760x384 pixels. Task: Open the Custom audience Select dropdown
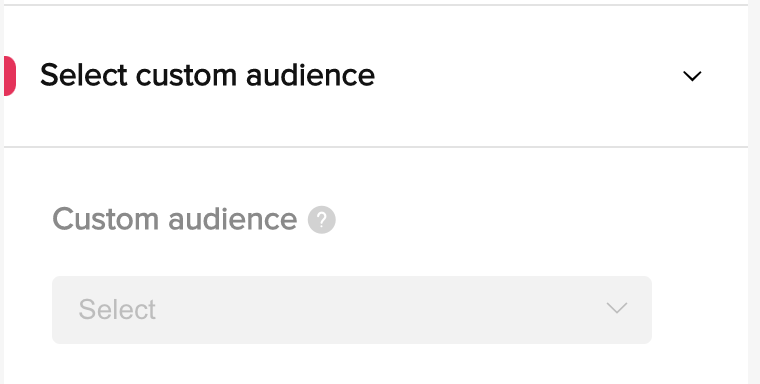click(352, 310)
